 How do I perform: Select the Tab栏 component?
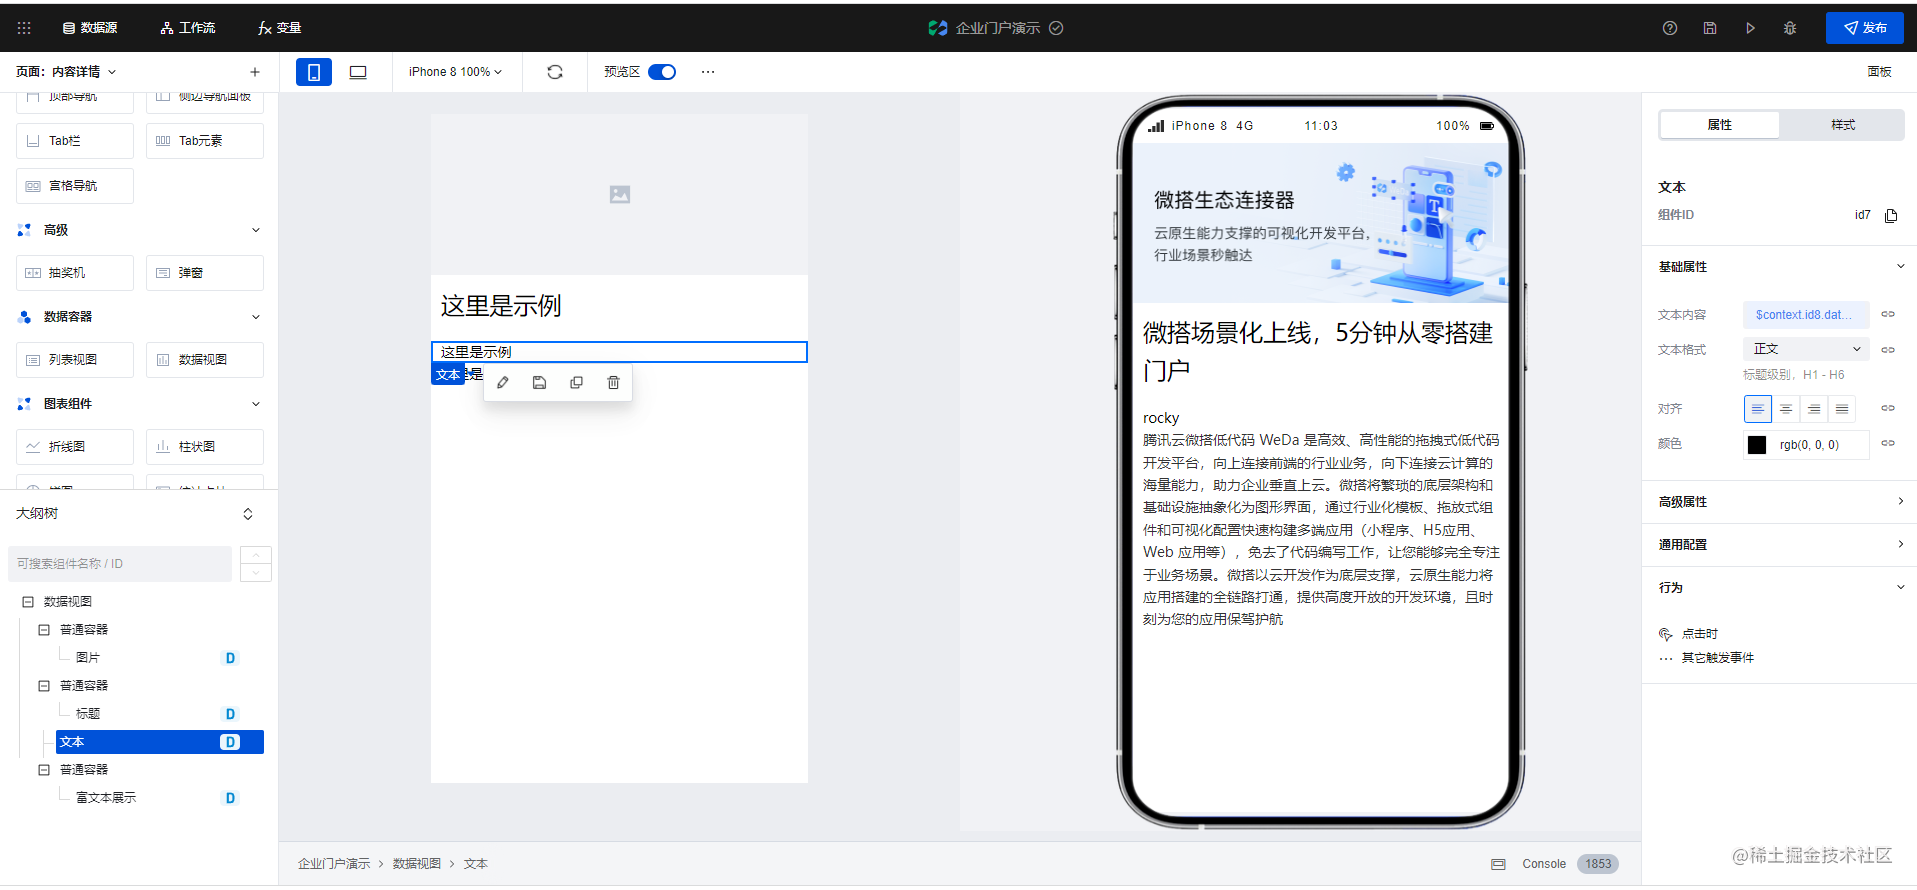(x=75, y=141)
